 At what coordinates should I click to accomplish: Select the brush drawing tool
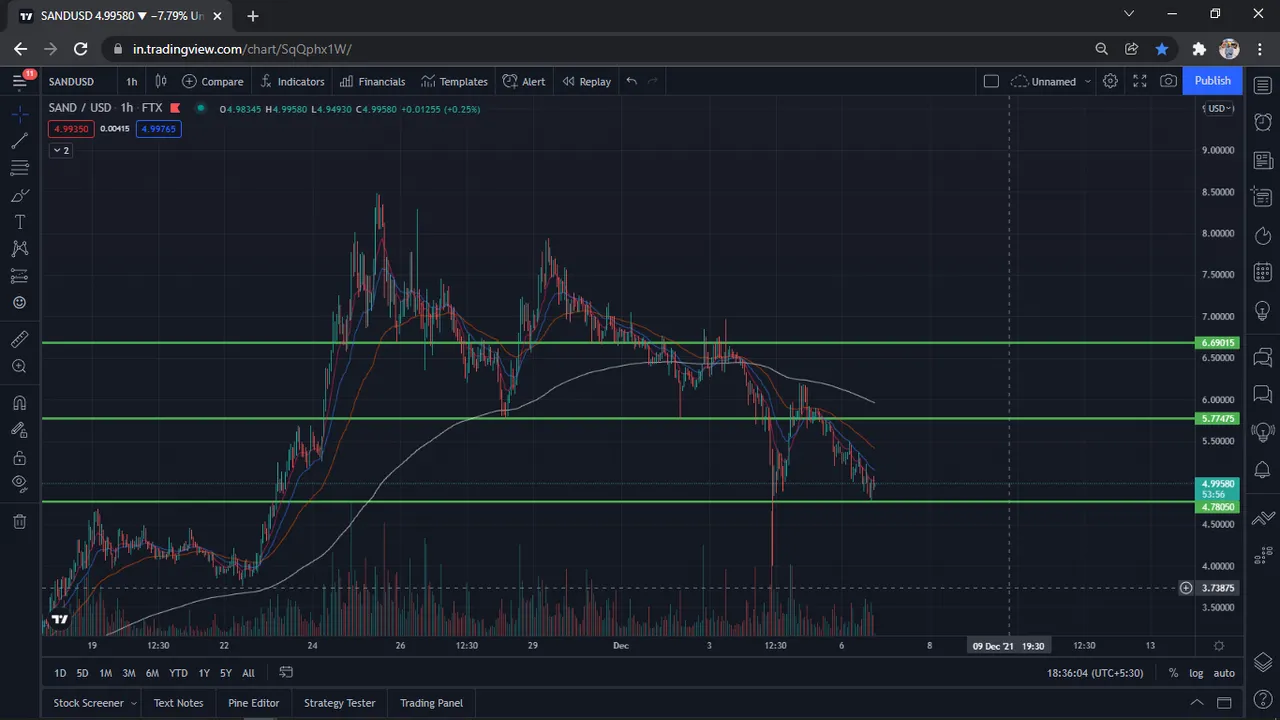click(x=19, y=195)
